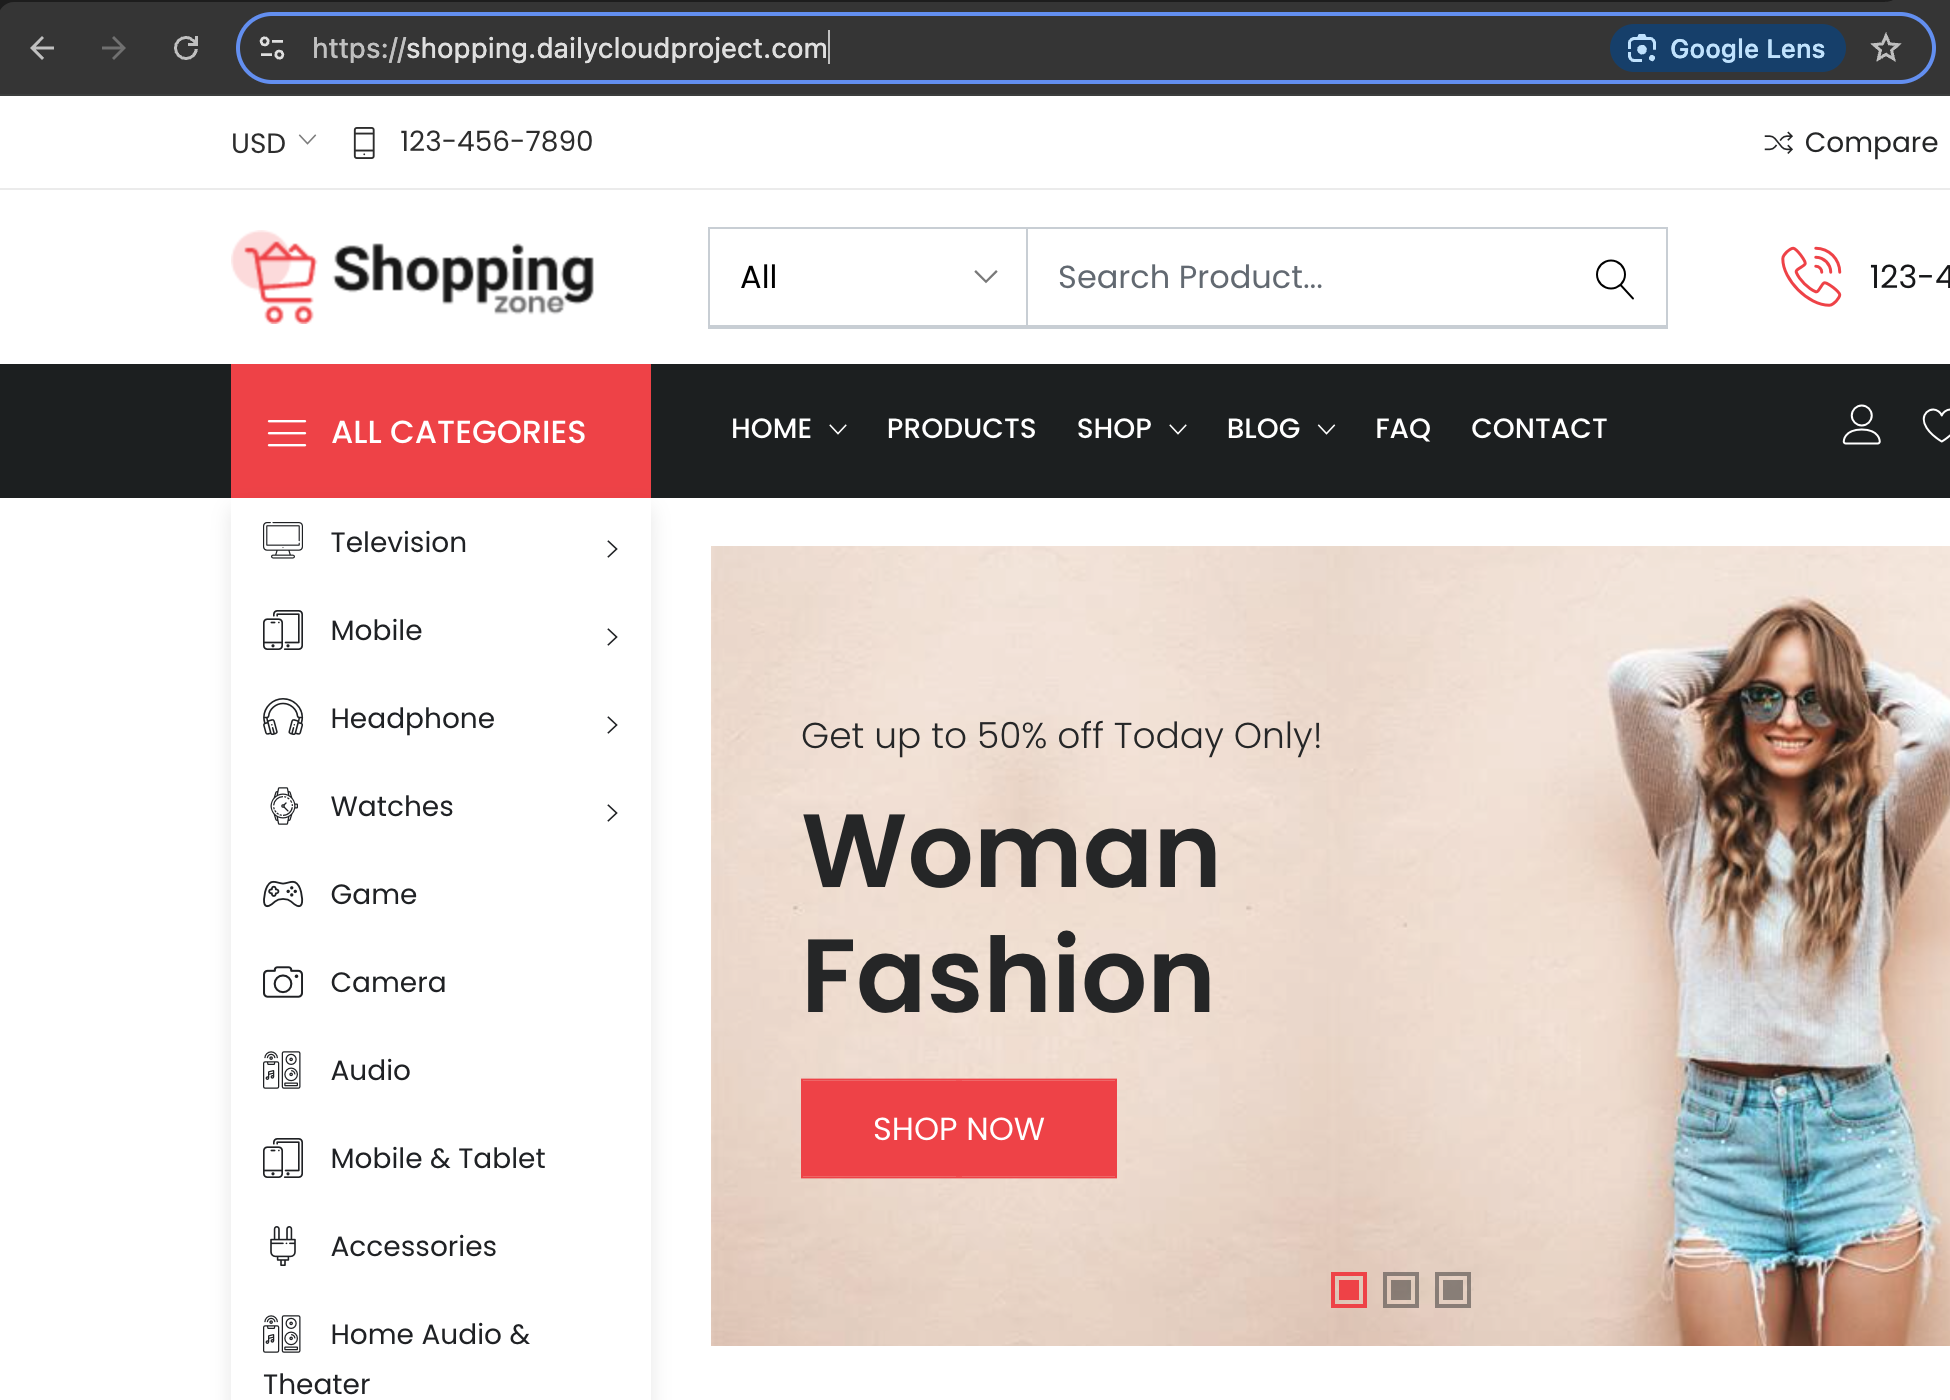Click the top bar phone number 123-456-7890
This screenshot has width=1950, height=1400.
coord(496,142)
